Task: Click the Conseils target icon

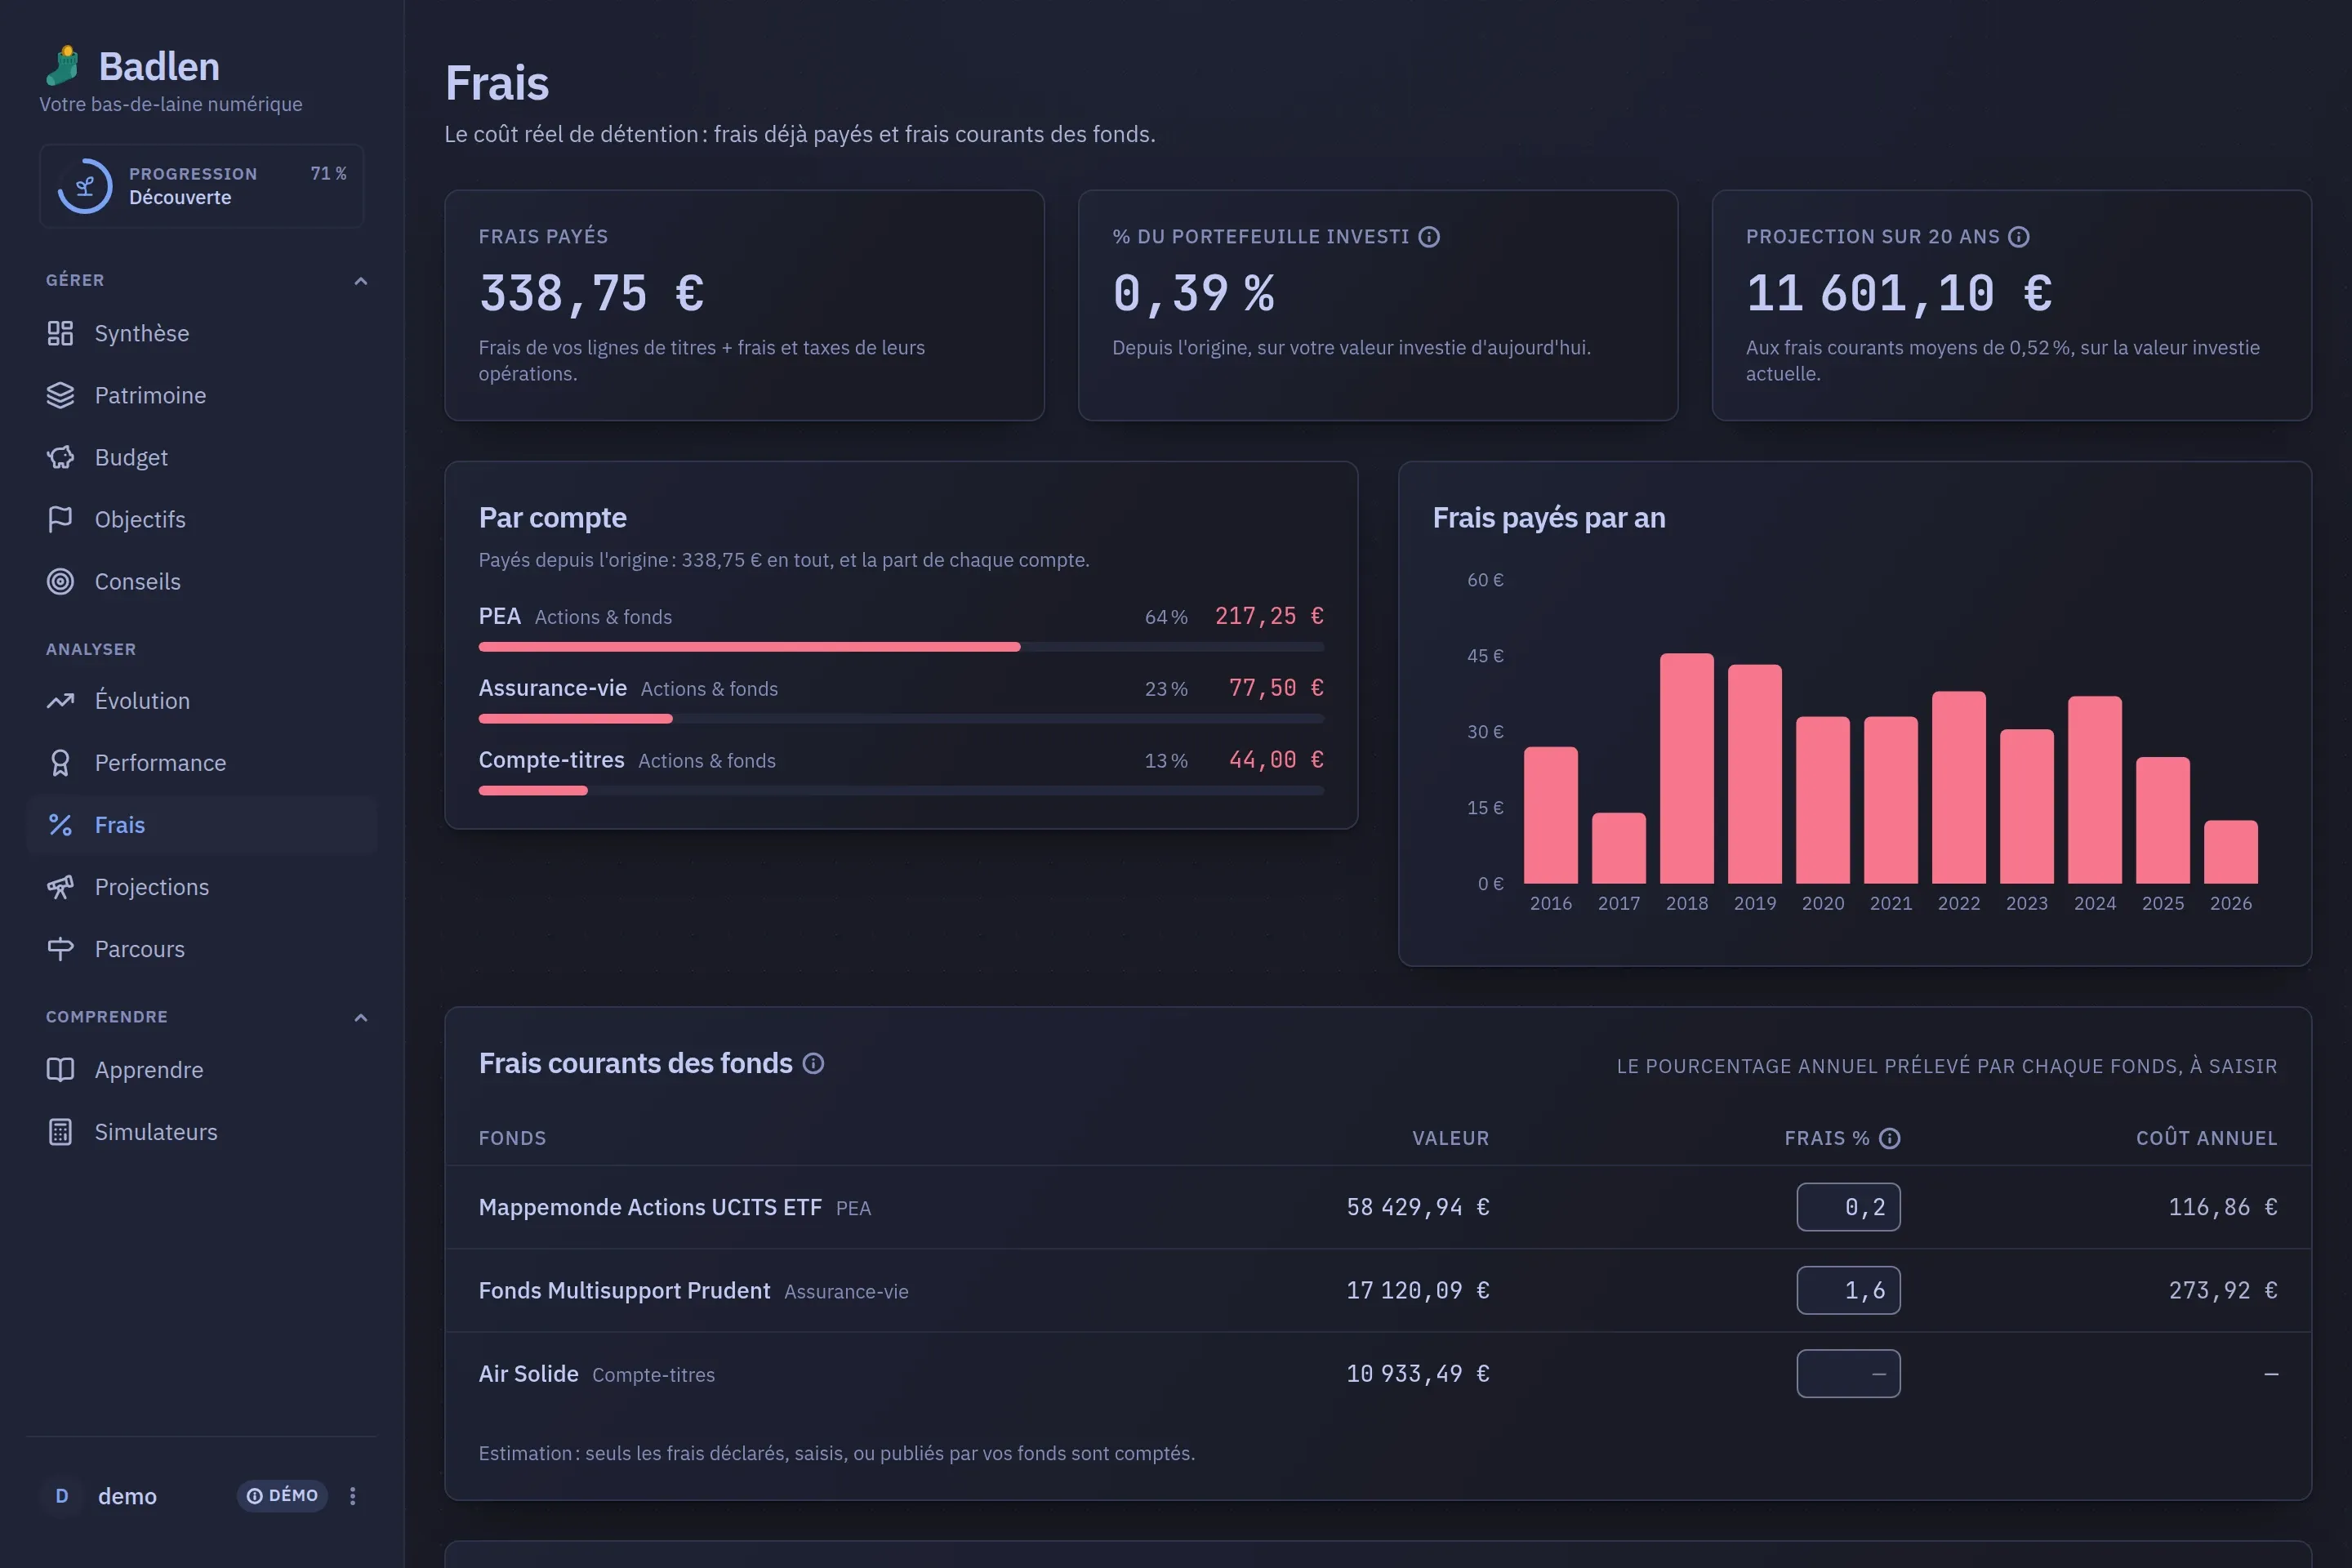Action: coord(60,581)
